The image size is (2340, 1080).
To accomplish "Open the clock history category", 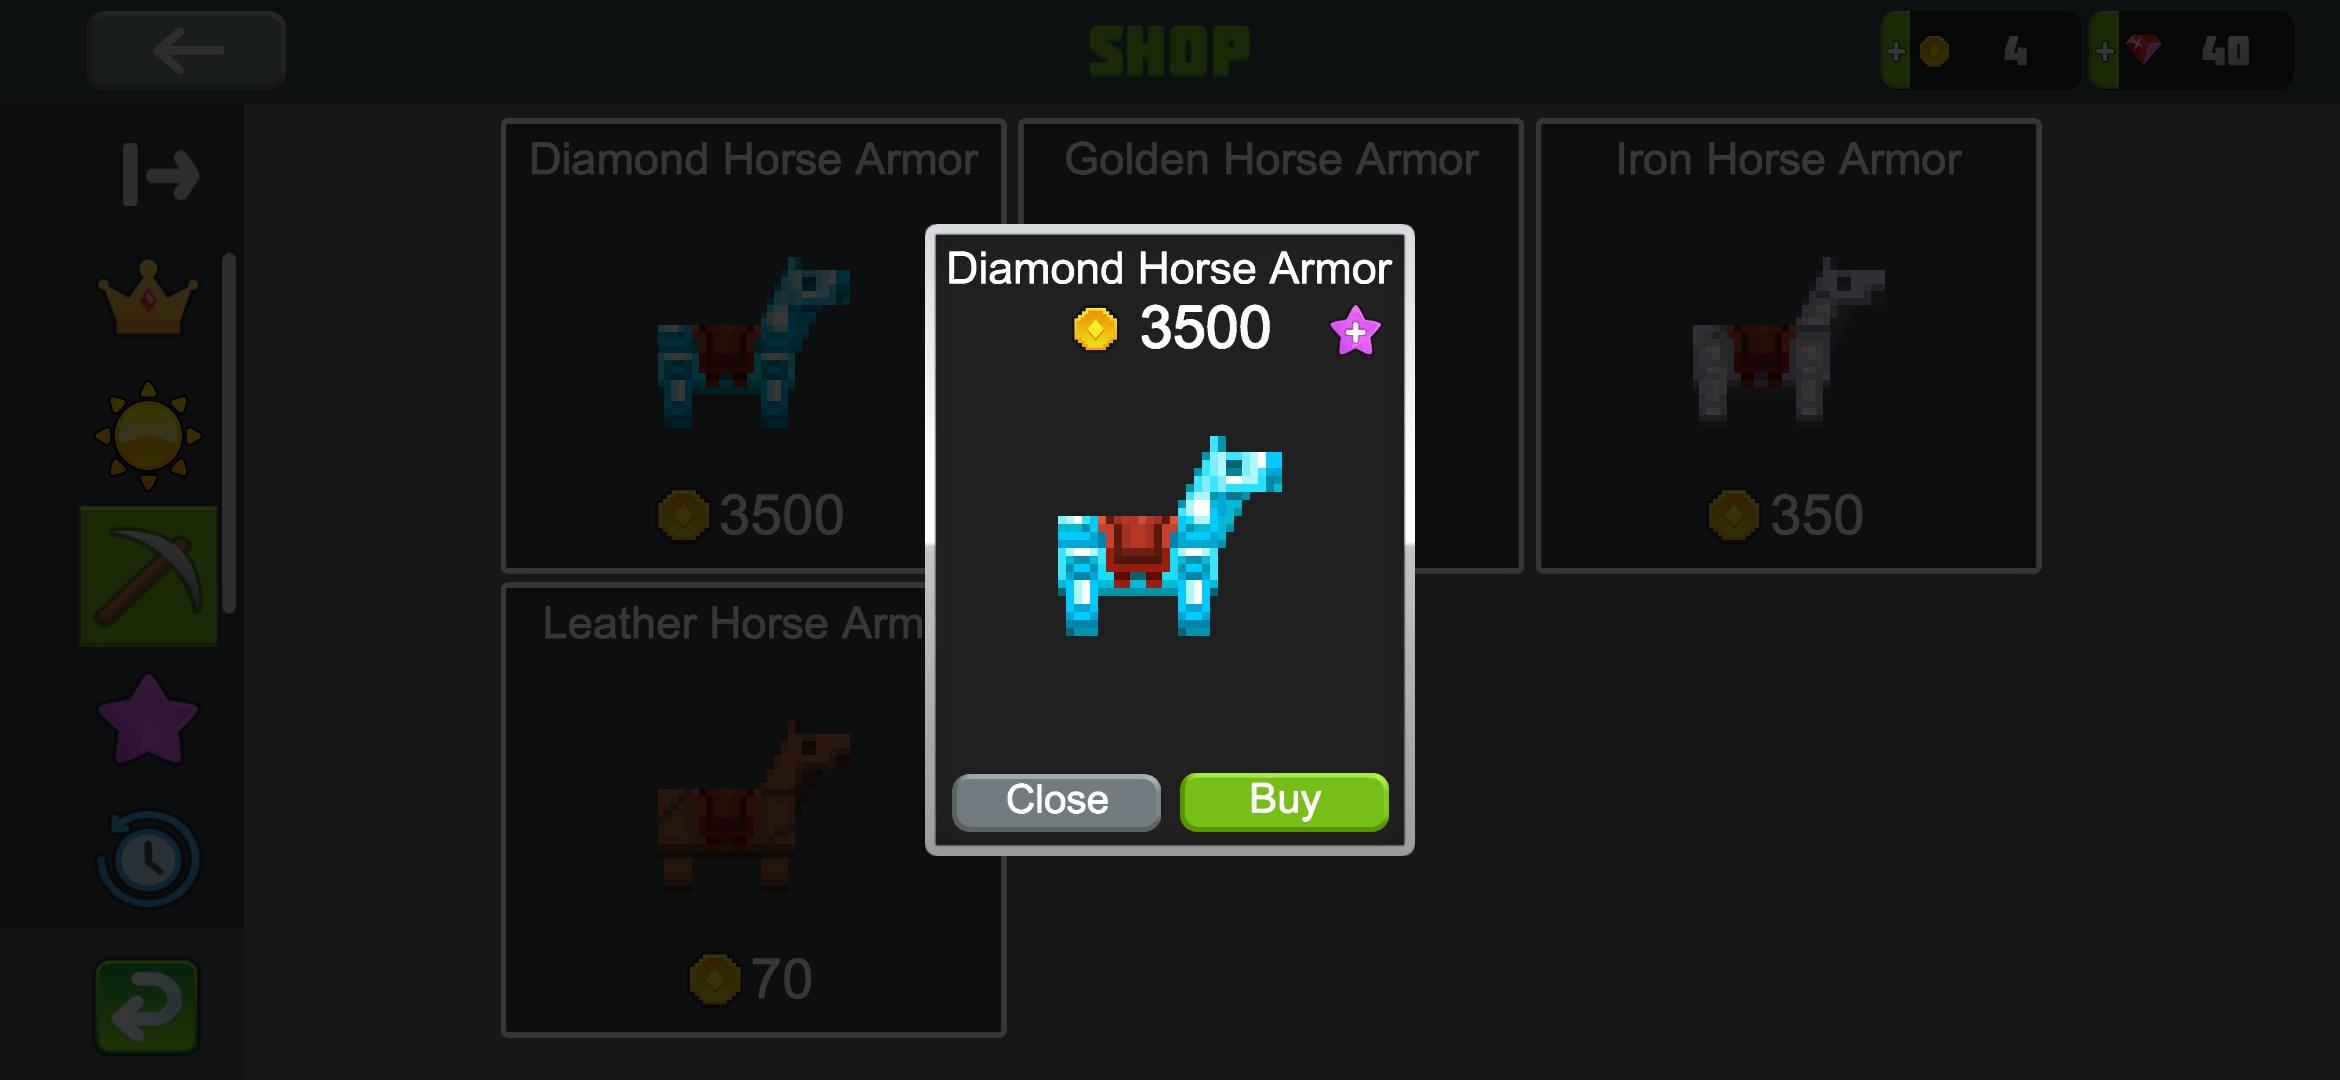I will 148,859.
